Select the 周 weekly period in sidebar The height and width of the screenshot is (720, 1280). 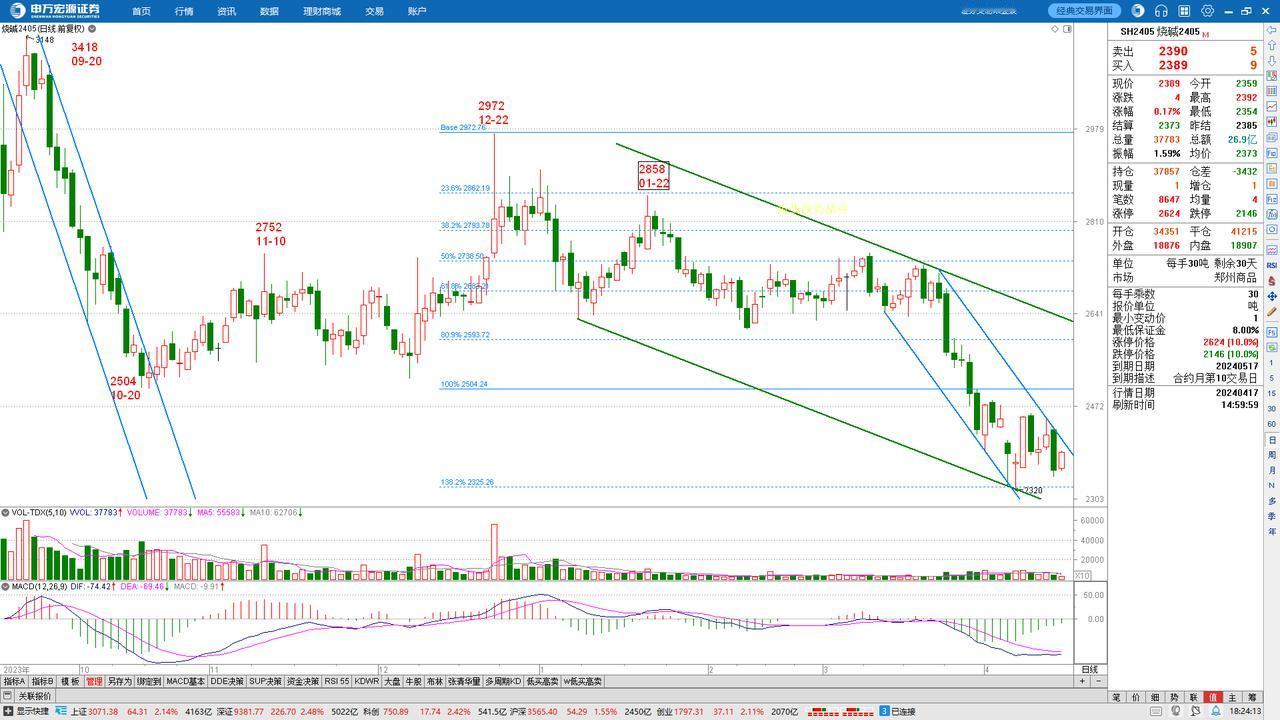(1272, 456)
